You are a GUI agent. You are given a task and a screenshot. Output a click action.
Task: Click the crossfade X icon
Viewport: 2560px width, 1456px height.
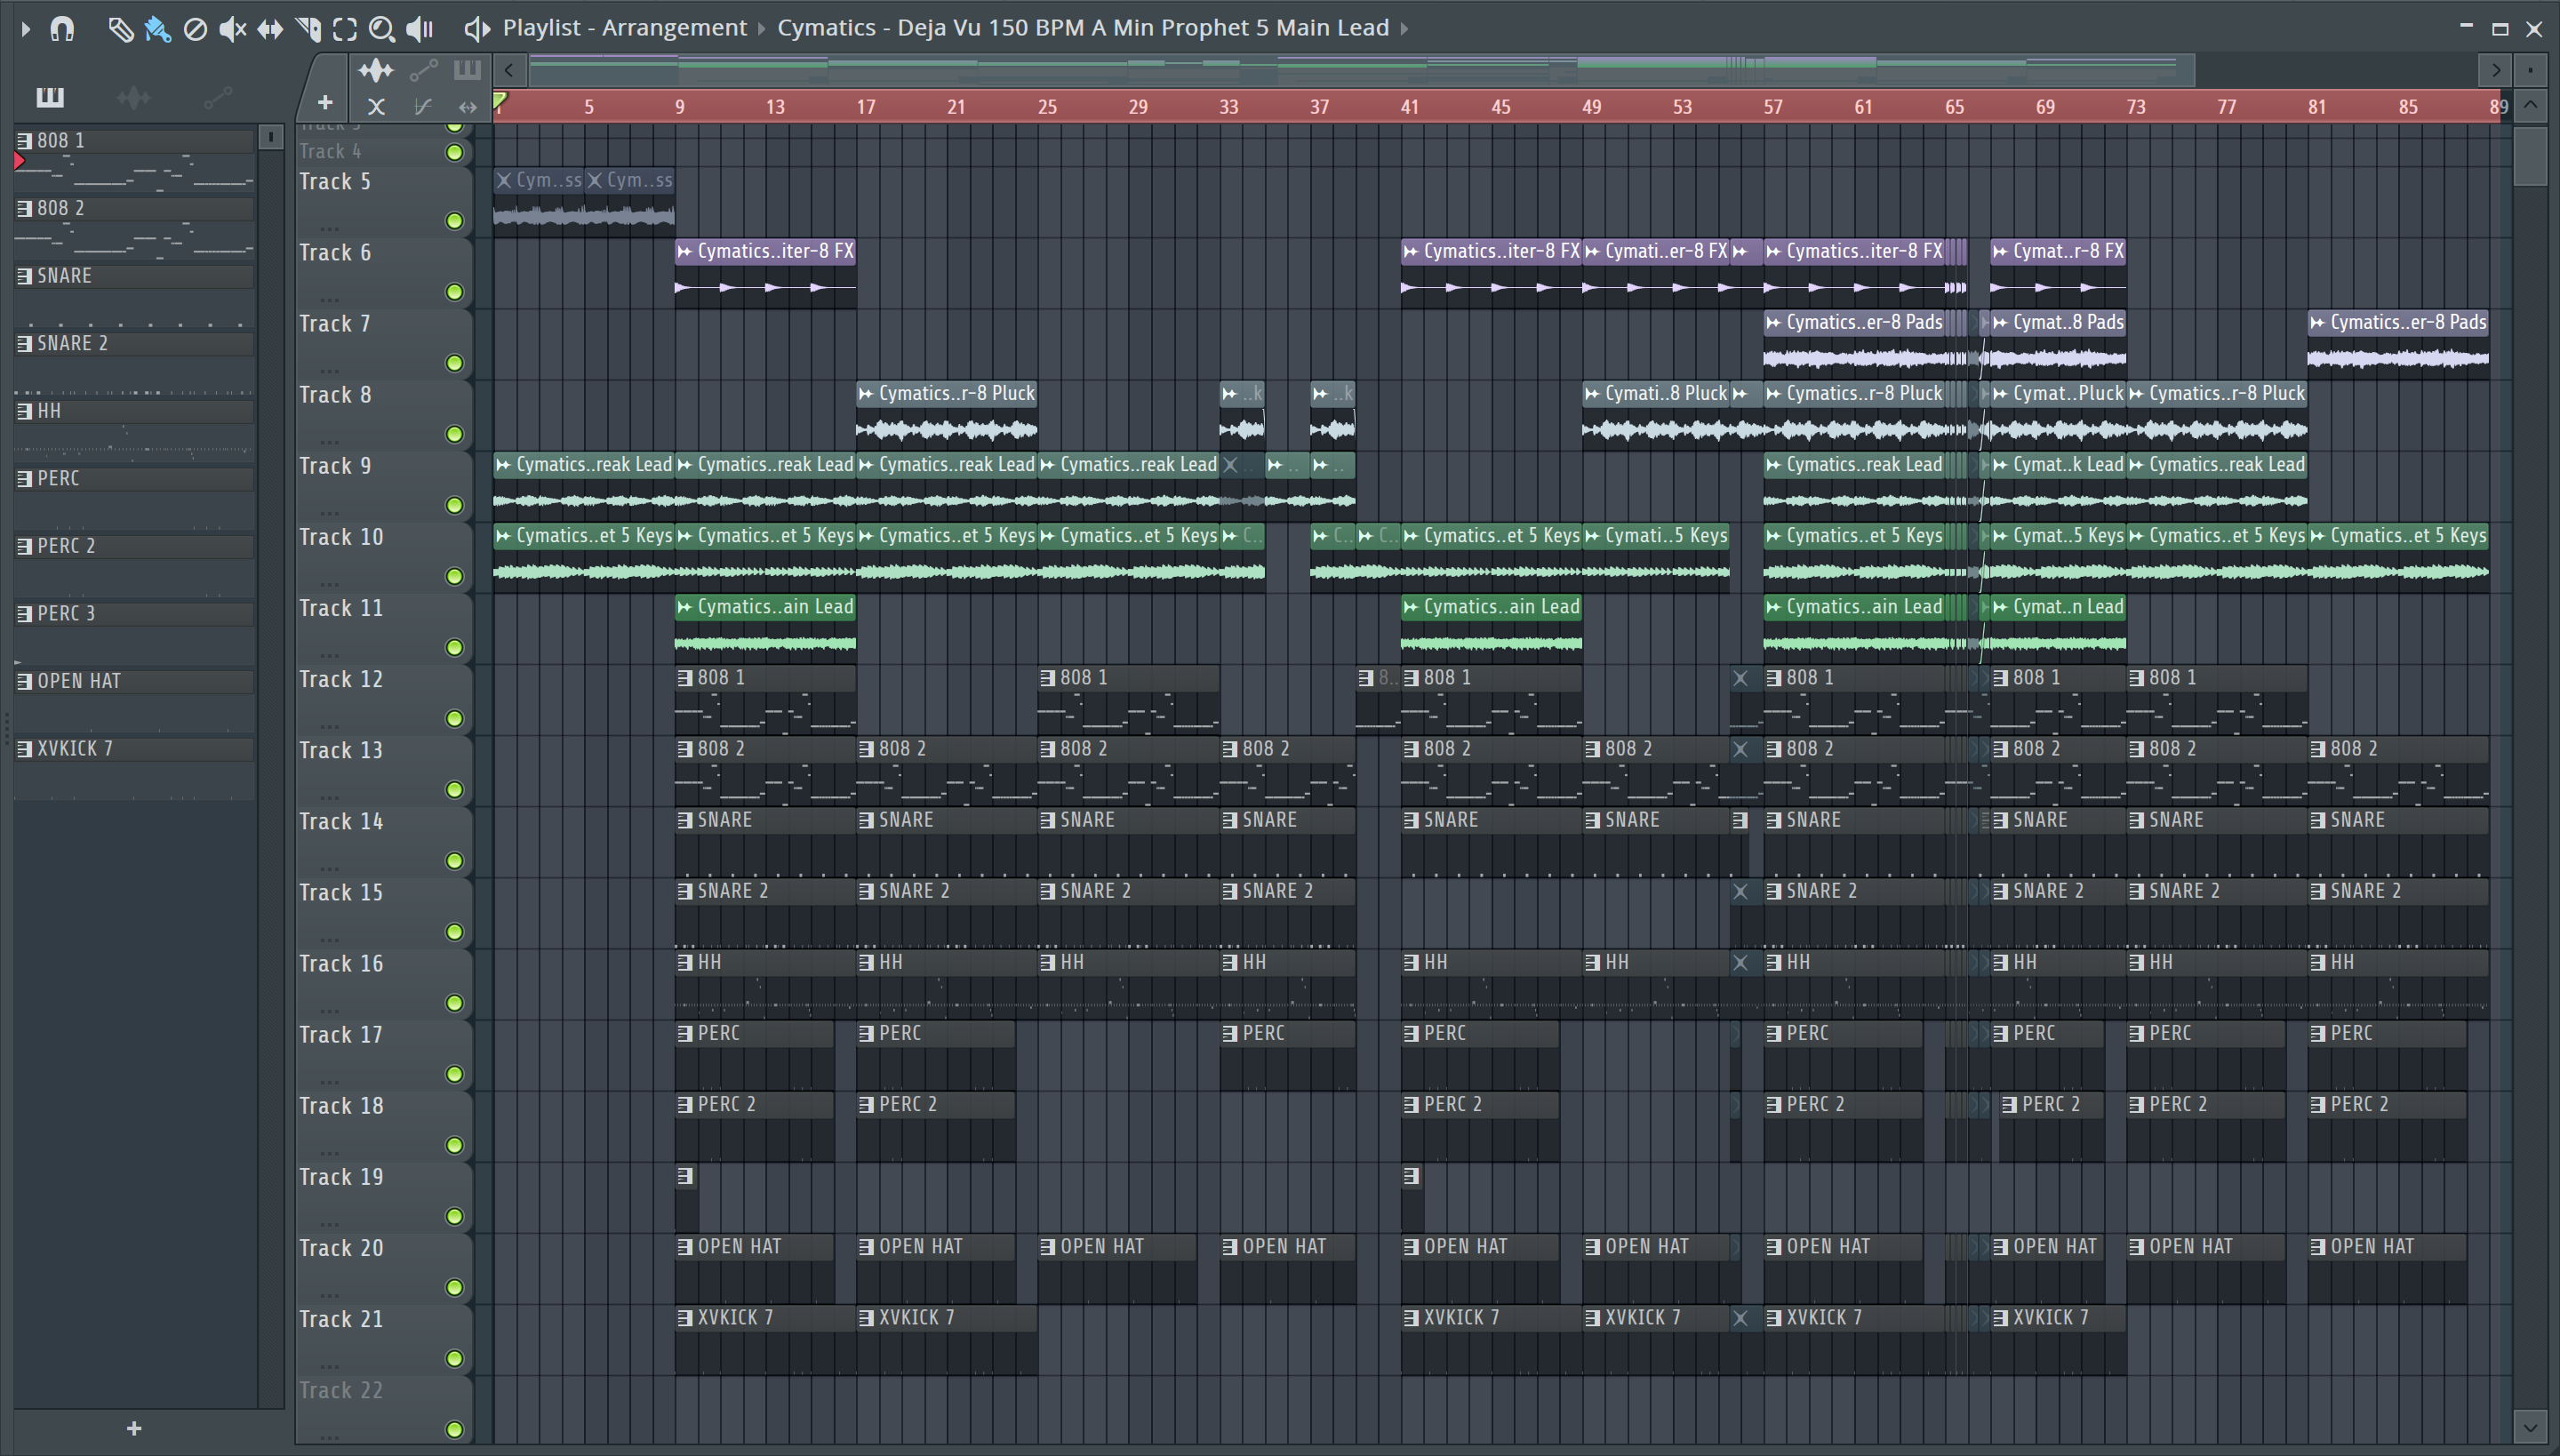pyautogui.click(x=376, y=106)
